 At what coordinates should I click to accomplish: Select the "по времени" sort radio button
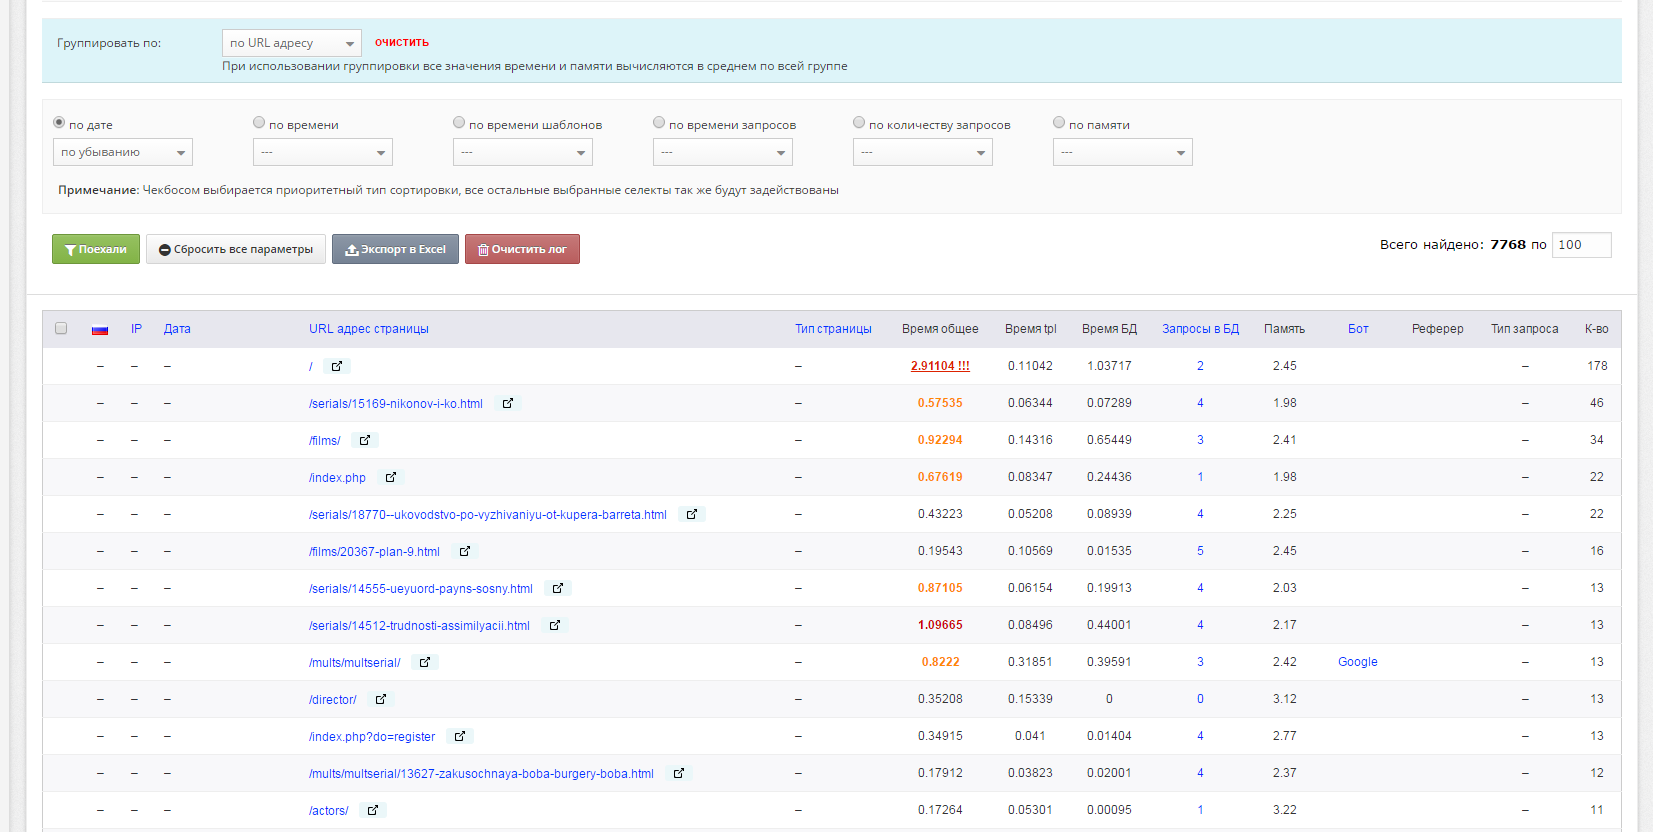[259, 122]
